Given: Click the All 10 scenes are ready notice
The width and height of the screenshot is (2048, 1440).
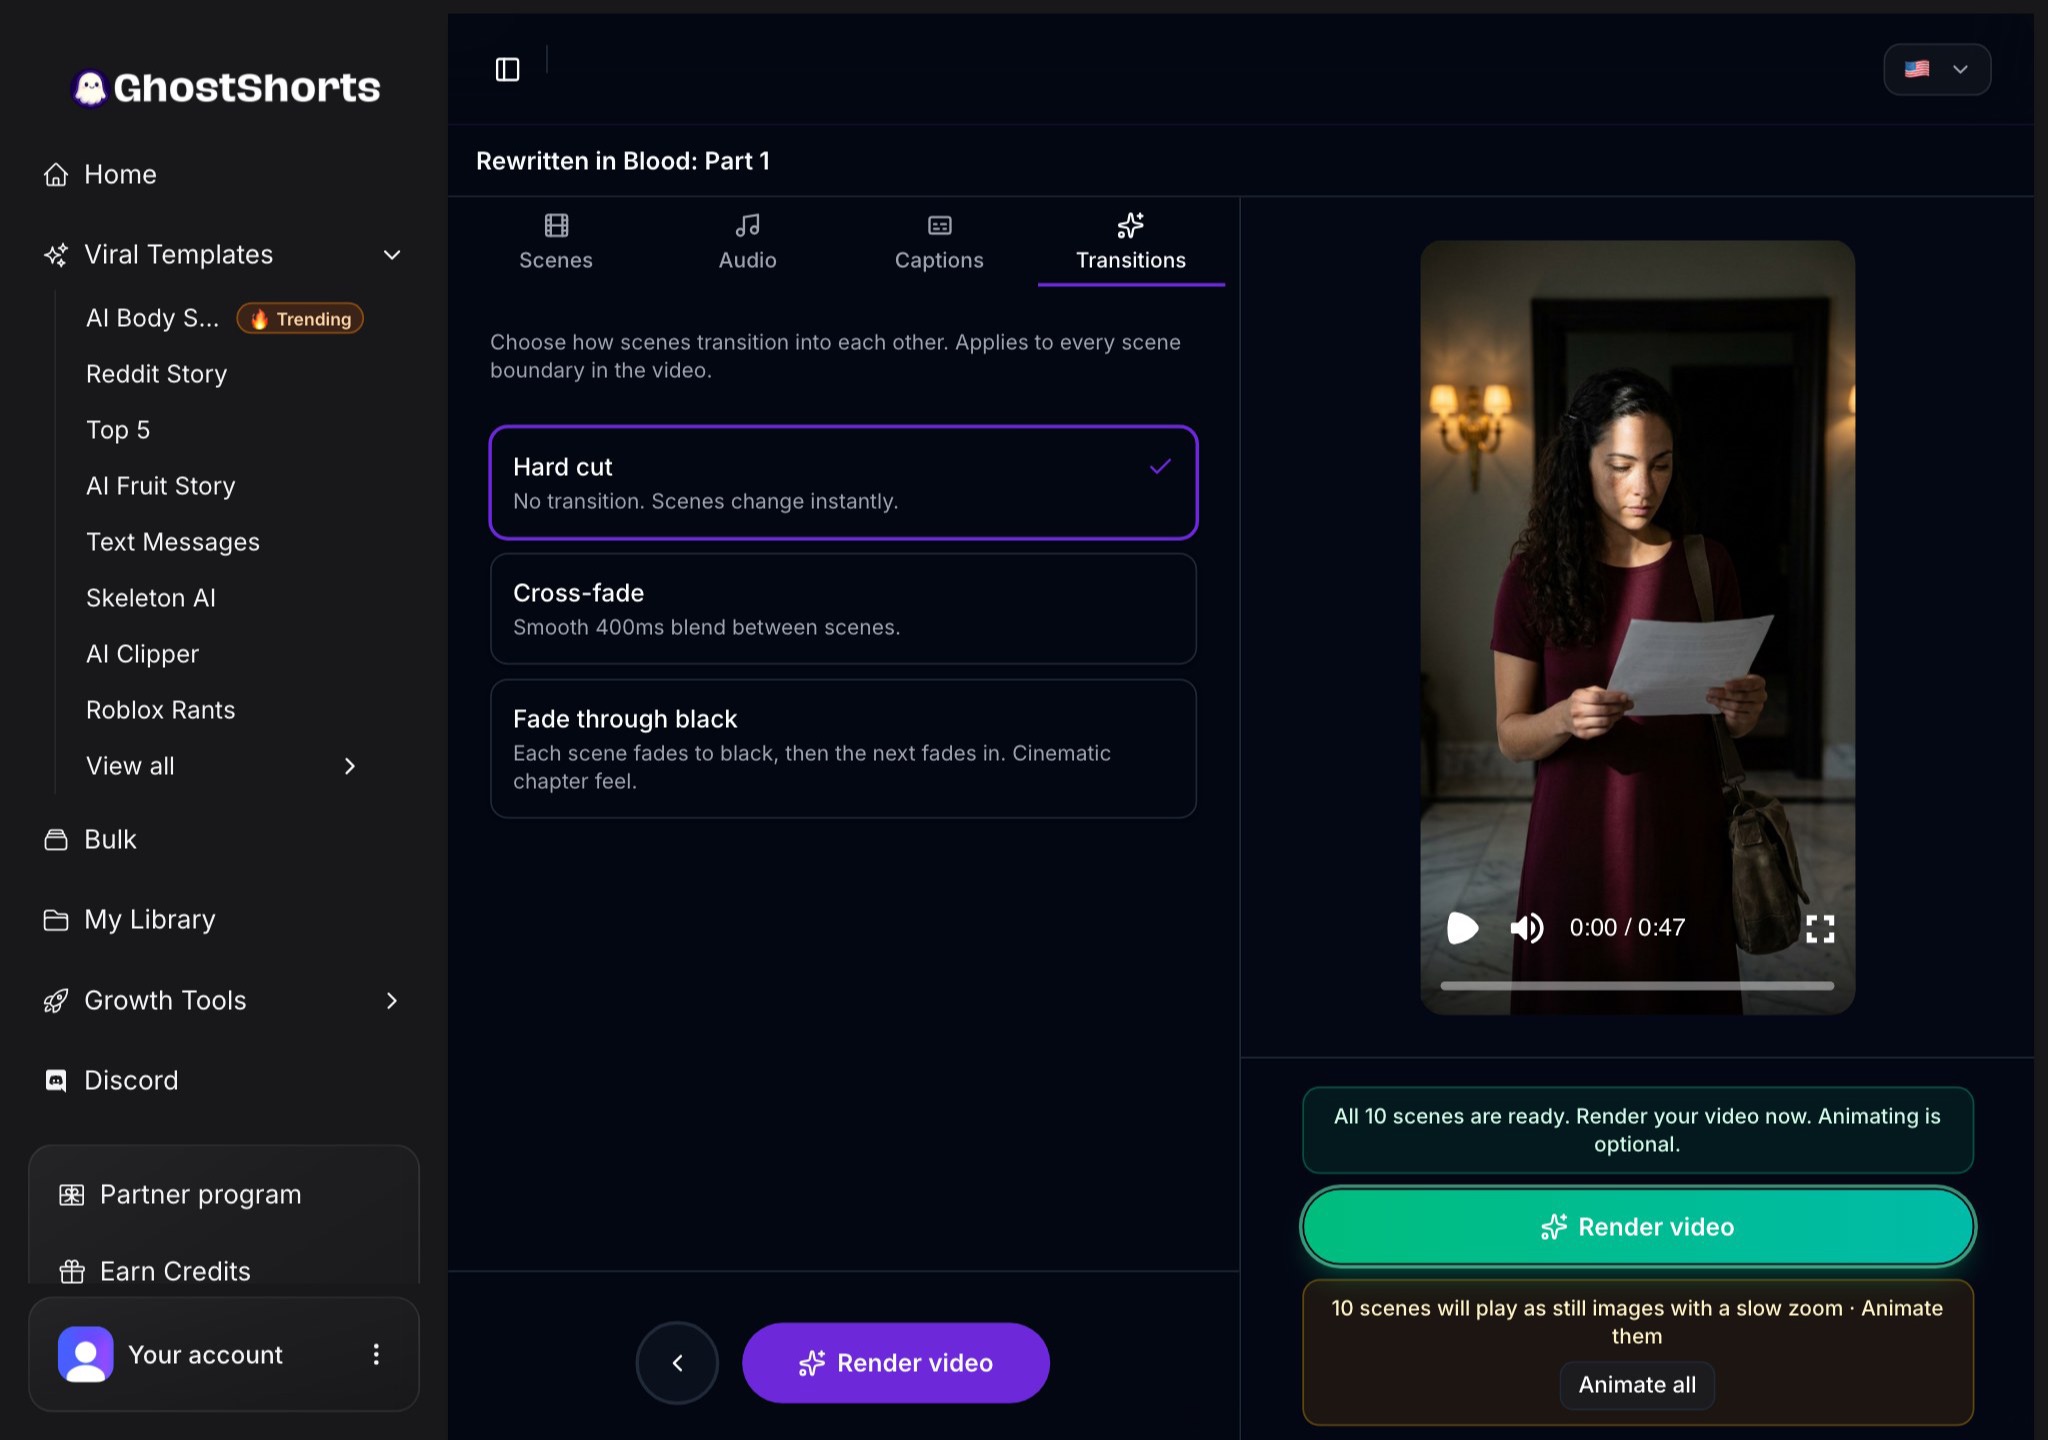Looking at the screenshot, I should pos(1637,1130).
